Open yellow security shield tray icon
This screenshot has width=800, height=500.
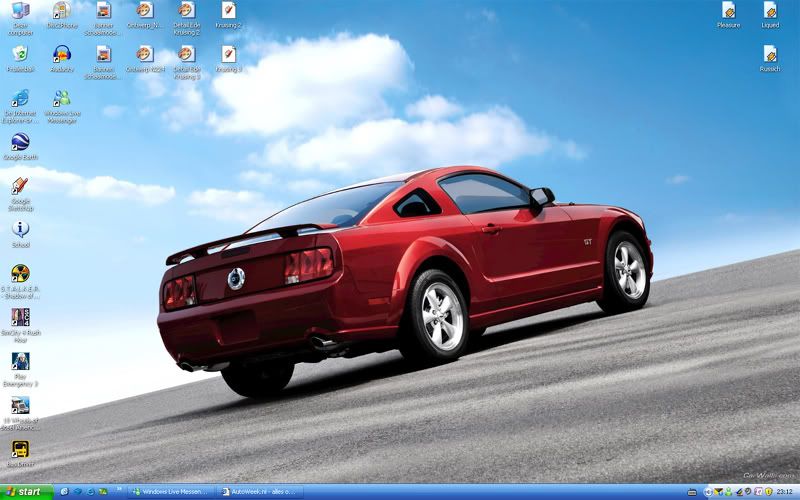tap(768, 492)
